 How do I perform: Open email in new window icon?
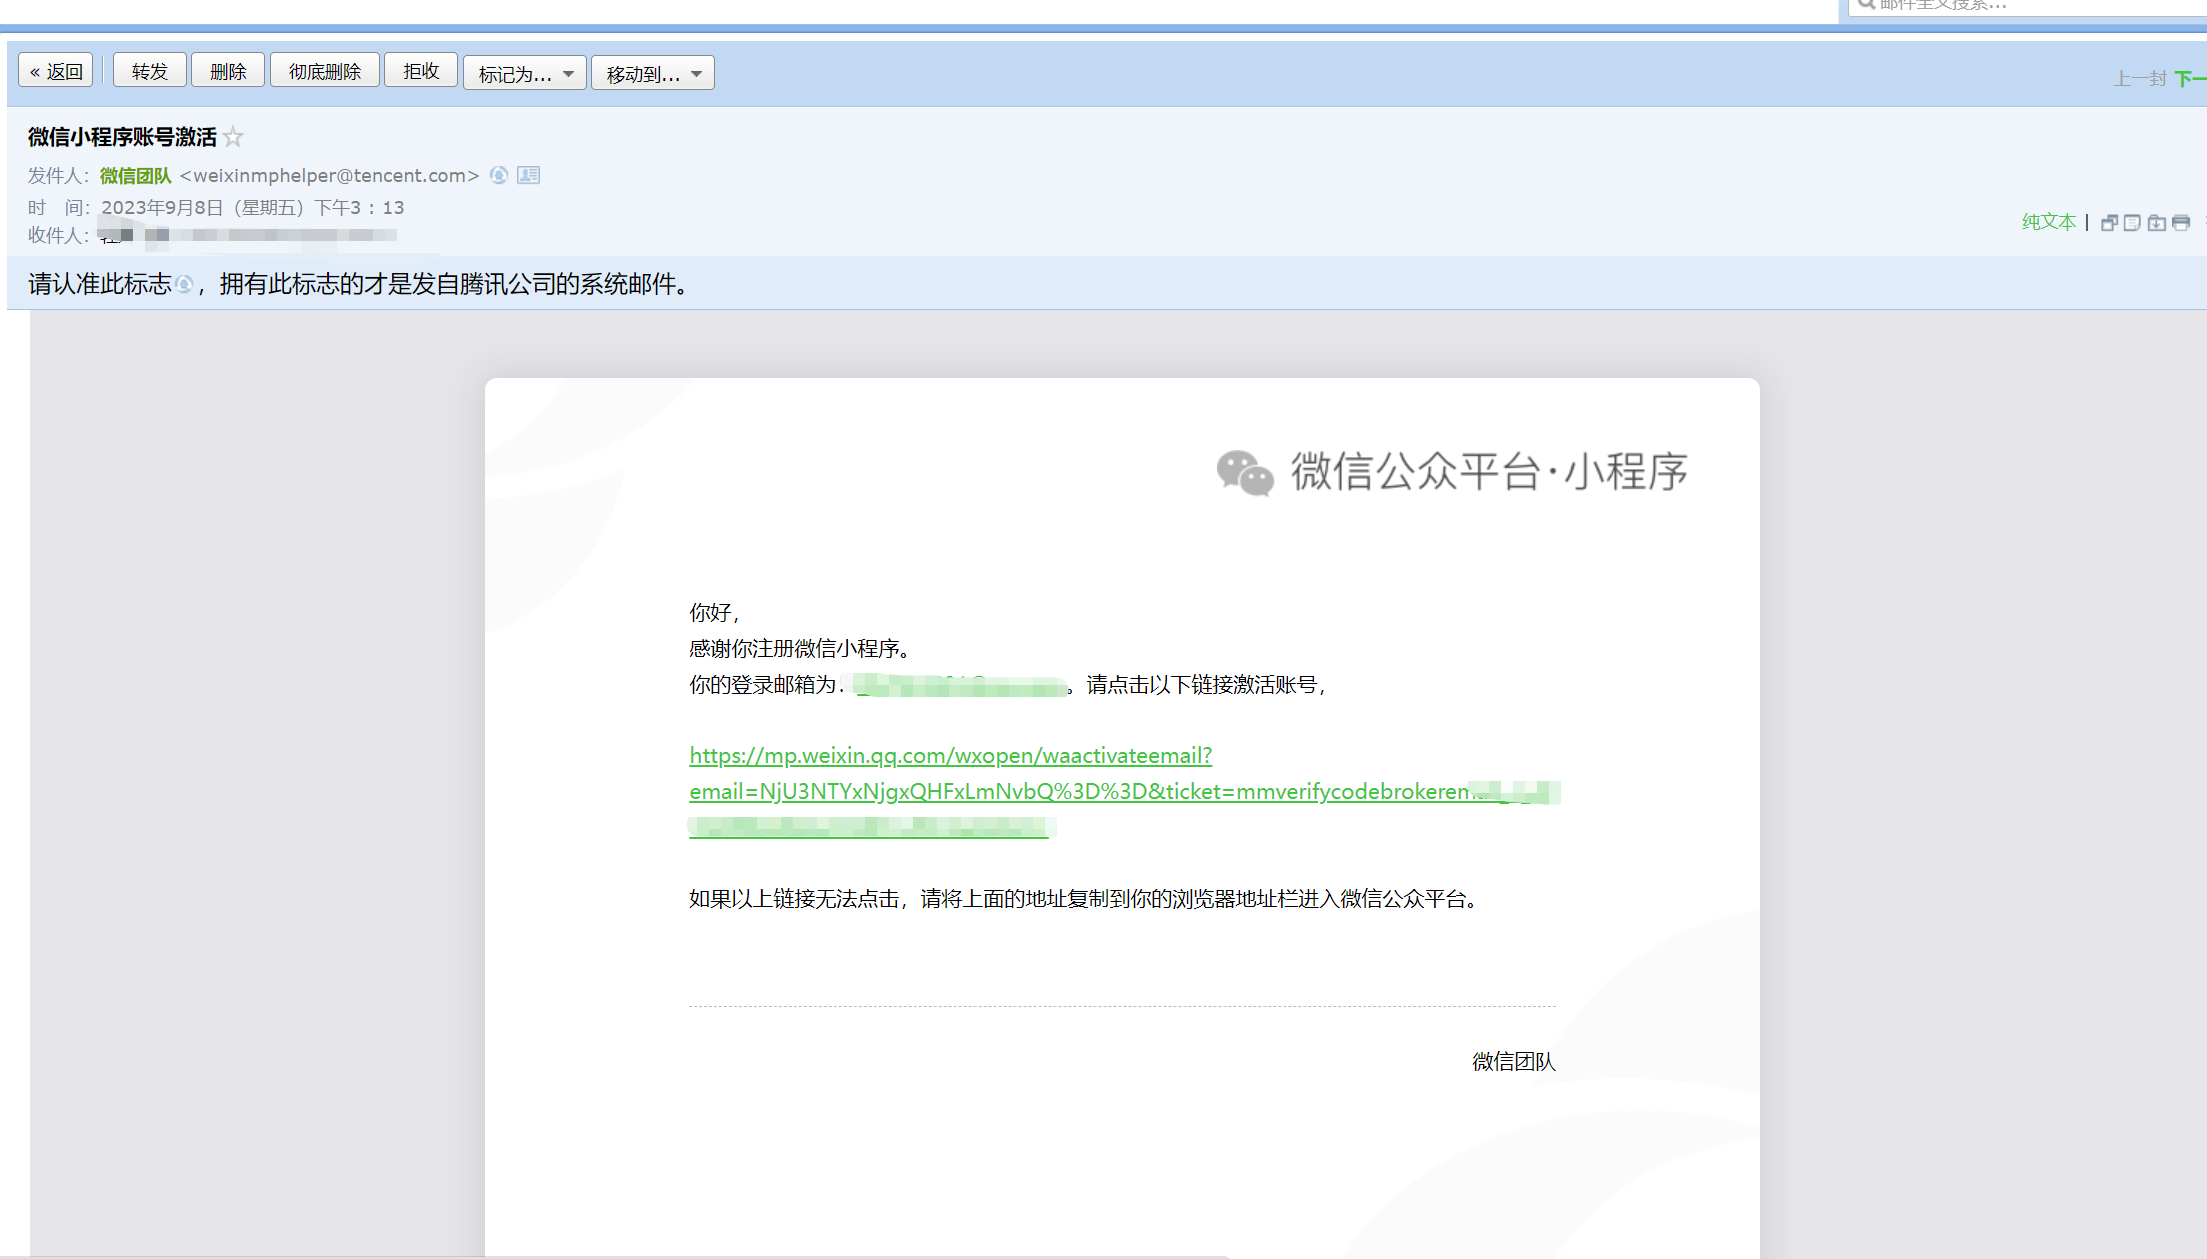(x=2109, y=223)
